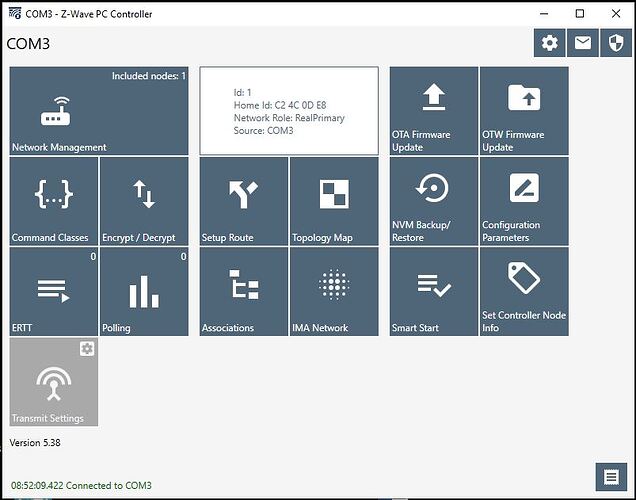636x500 pixels.
Task: Click the 'Included nodes: 1' label
Action: [148, 76]
